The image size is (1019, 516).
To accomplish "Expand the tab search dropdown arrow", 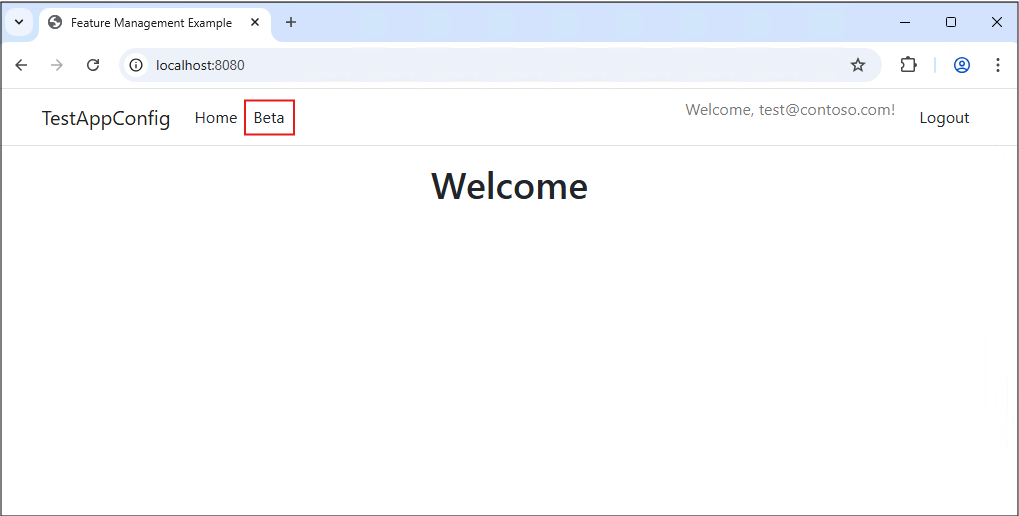I will [19, 22].
